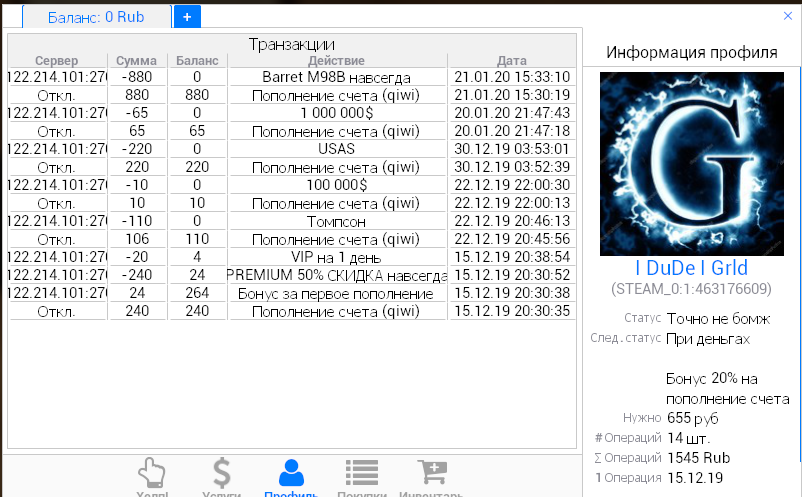
Task: Open the Покупки list icon
Action: [360, 474]
